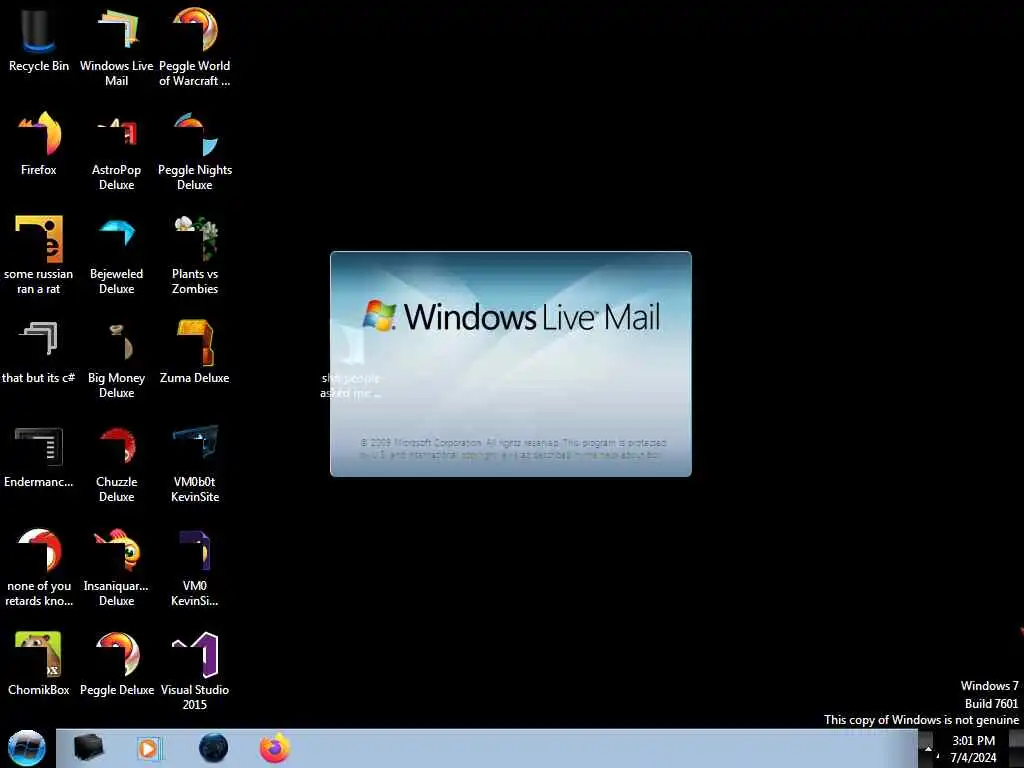
Task: Select the AstroPop Deluxe icon
Action: pyautogui.click(x=116, y=150)
